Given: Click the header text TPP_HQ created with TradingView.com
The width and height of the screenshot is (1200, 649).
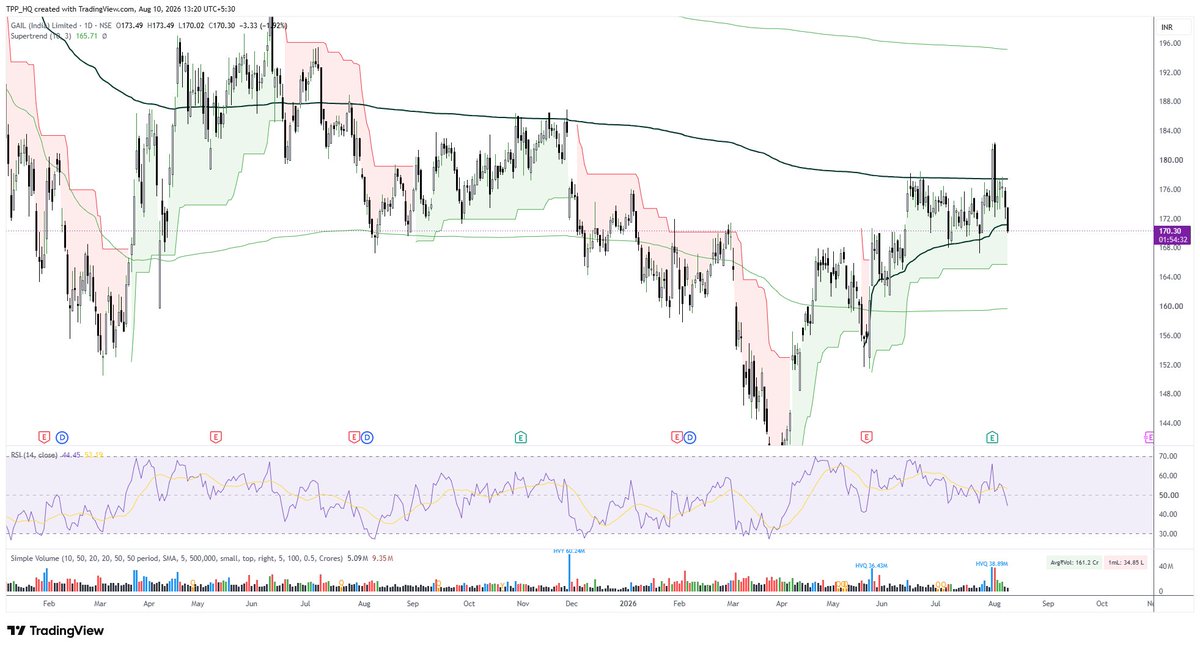Looking at the screenshot, I should tap(69, 8).
